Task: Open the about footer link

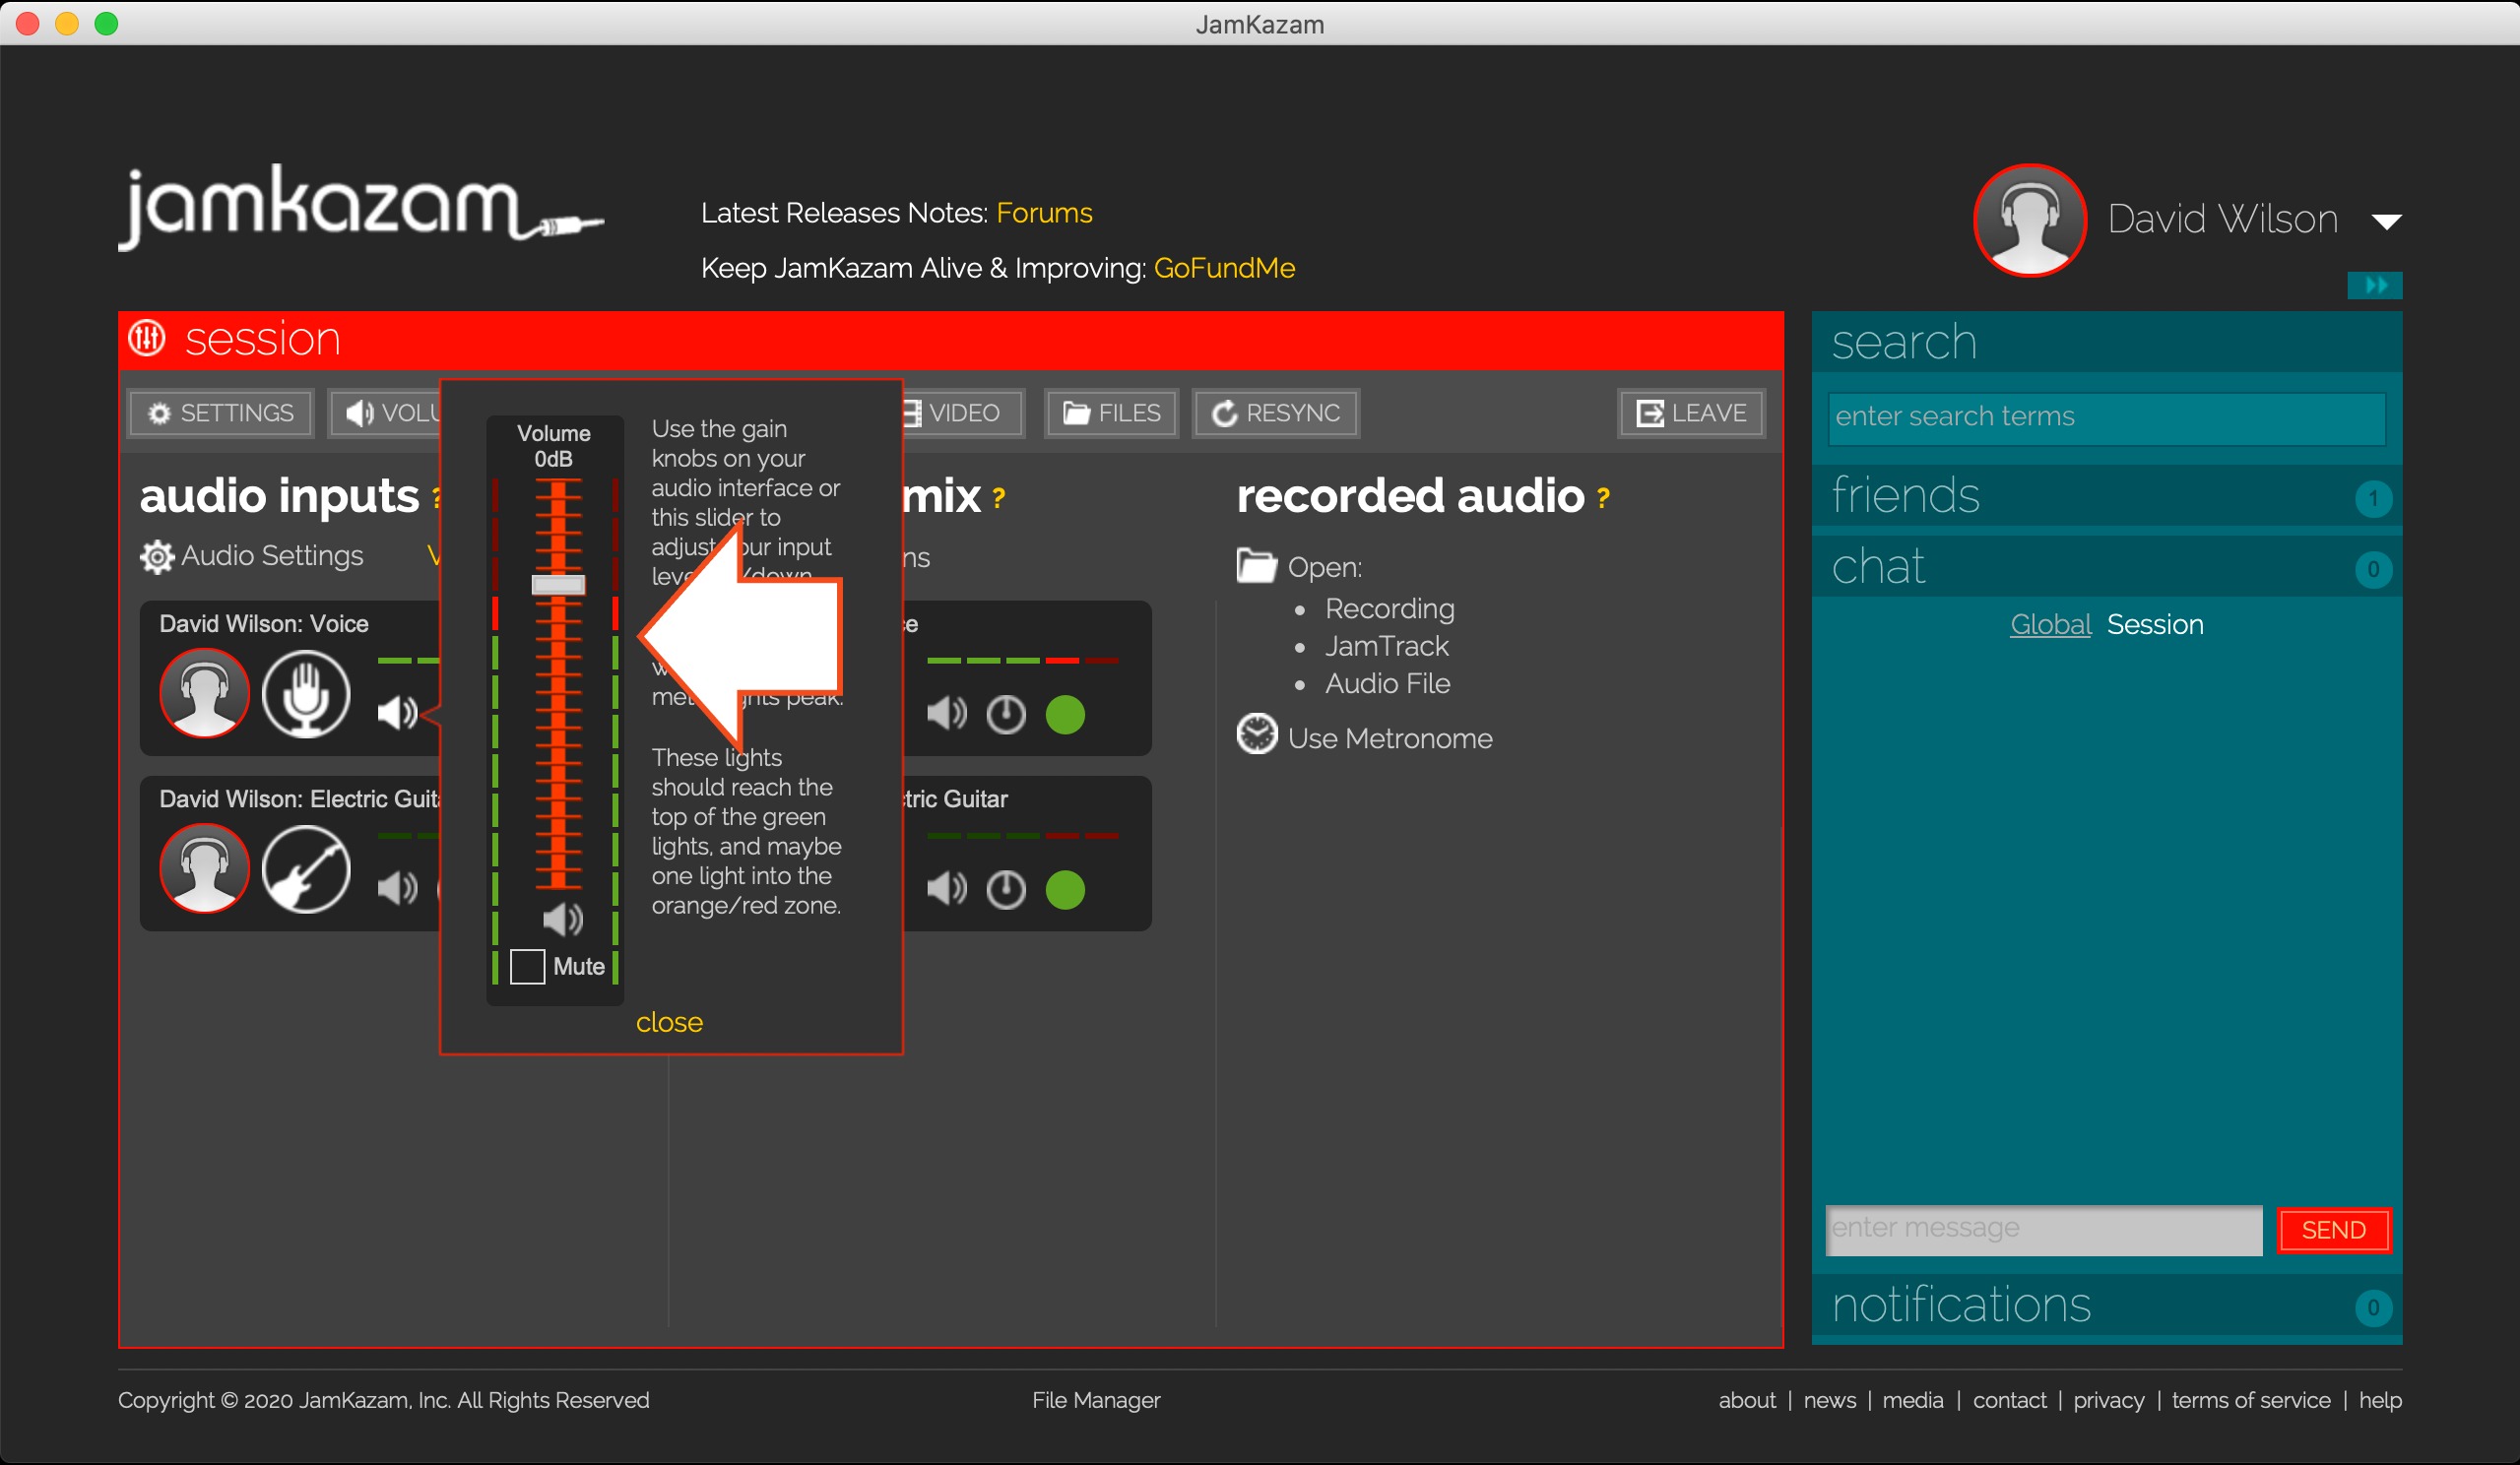Action: click(x=1747, y=1400)
